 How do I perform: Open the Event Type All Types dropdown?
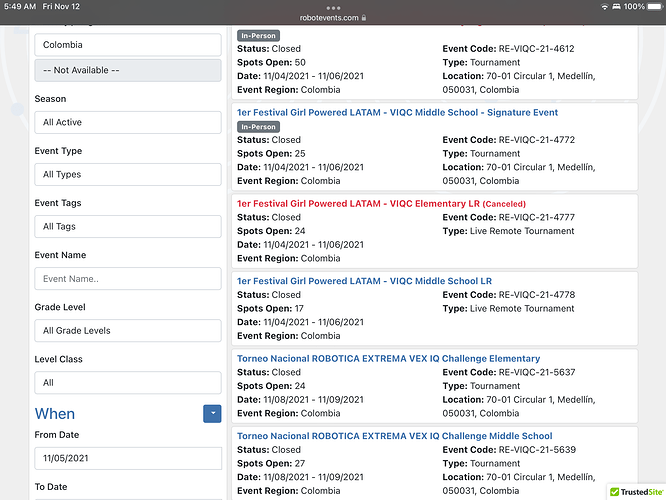(128, 174)
